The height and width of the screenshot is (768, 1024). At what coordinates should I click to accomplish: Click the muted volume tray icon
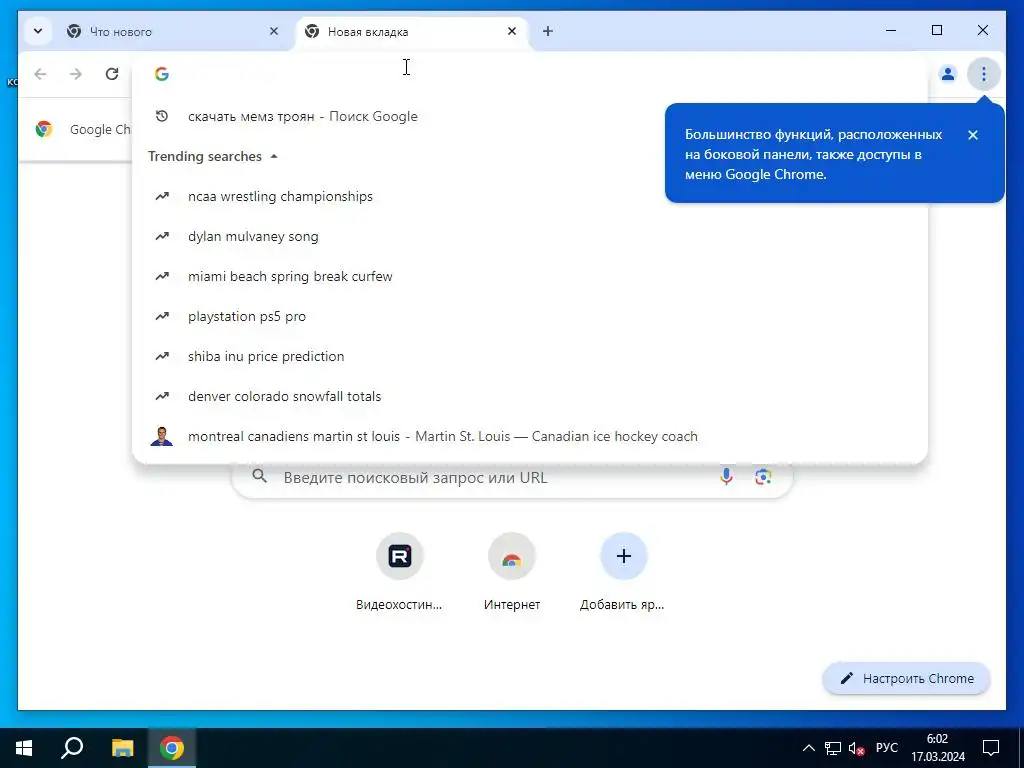click(x=857, y=748)
